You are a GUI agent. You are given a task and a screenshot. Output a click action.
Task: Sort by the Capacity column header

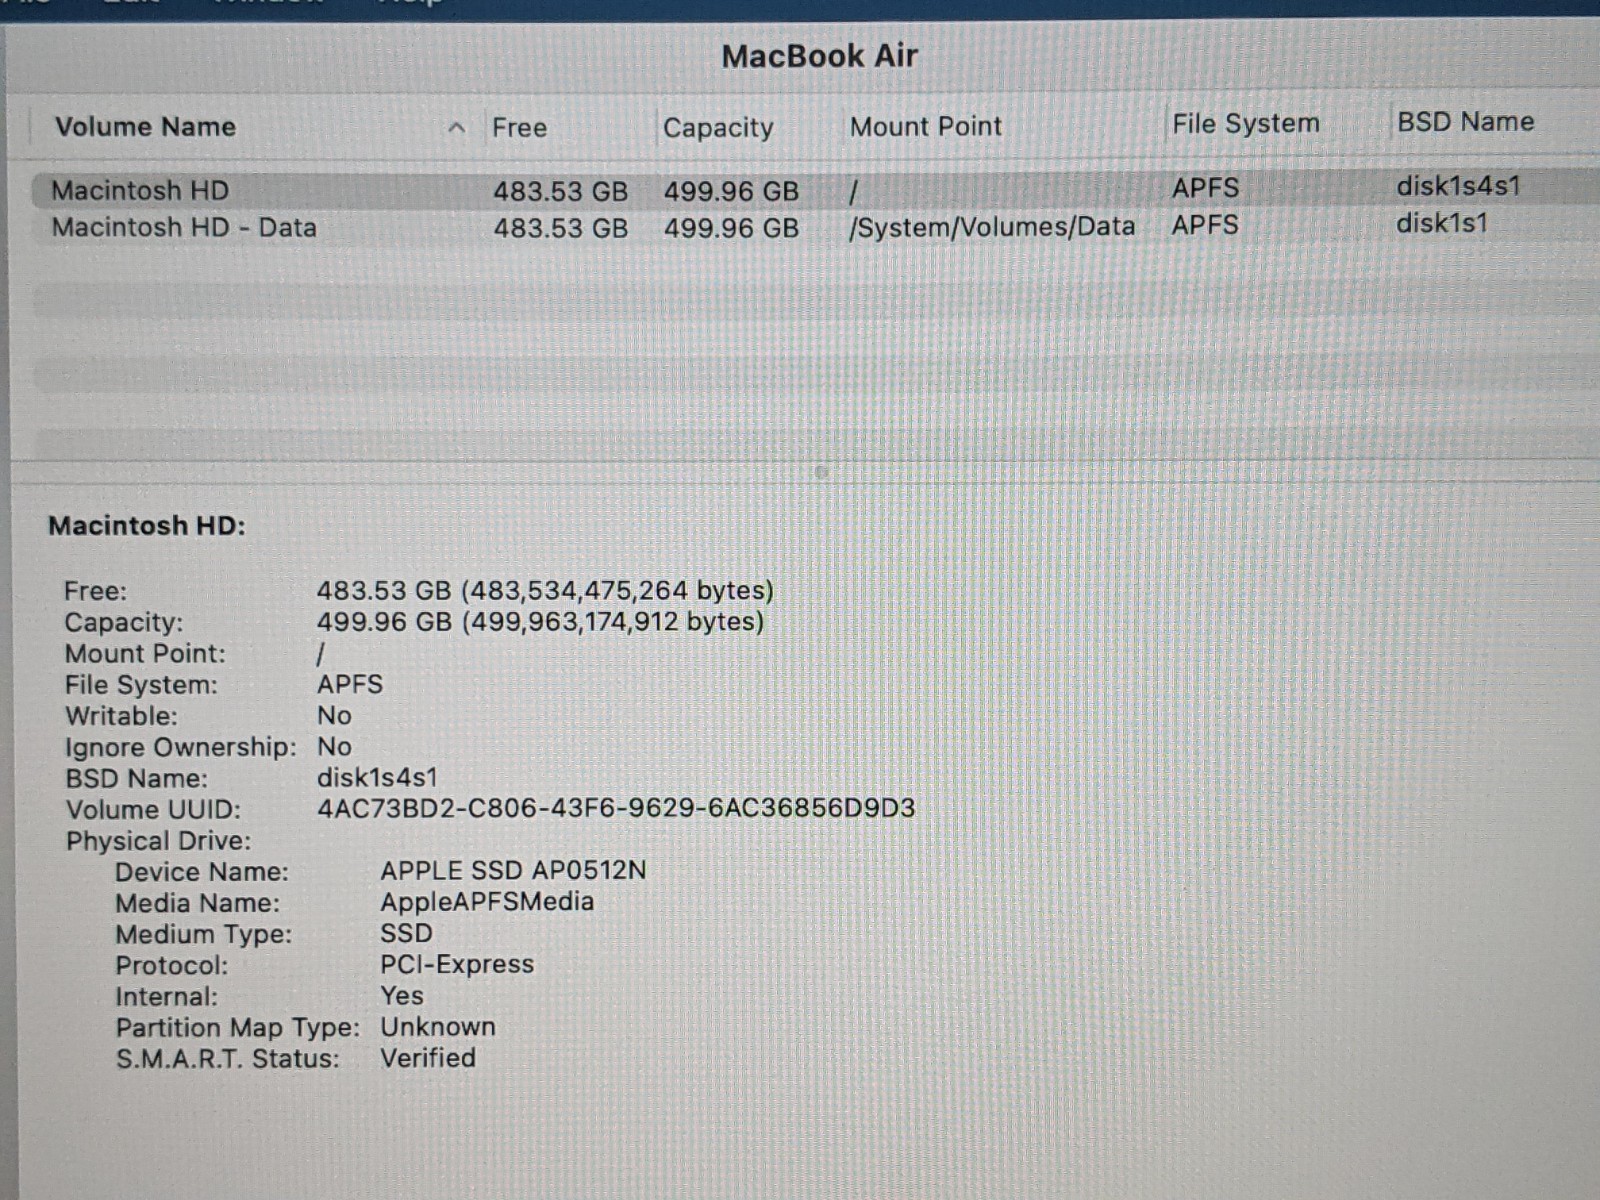[718, 128]
